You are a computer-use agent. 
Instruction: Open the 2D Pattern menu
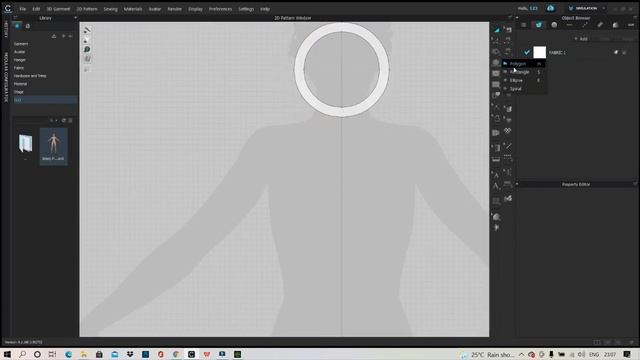(87, 9)
